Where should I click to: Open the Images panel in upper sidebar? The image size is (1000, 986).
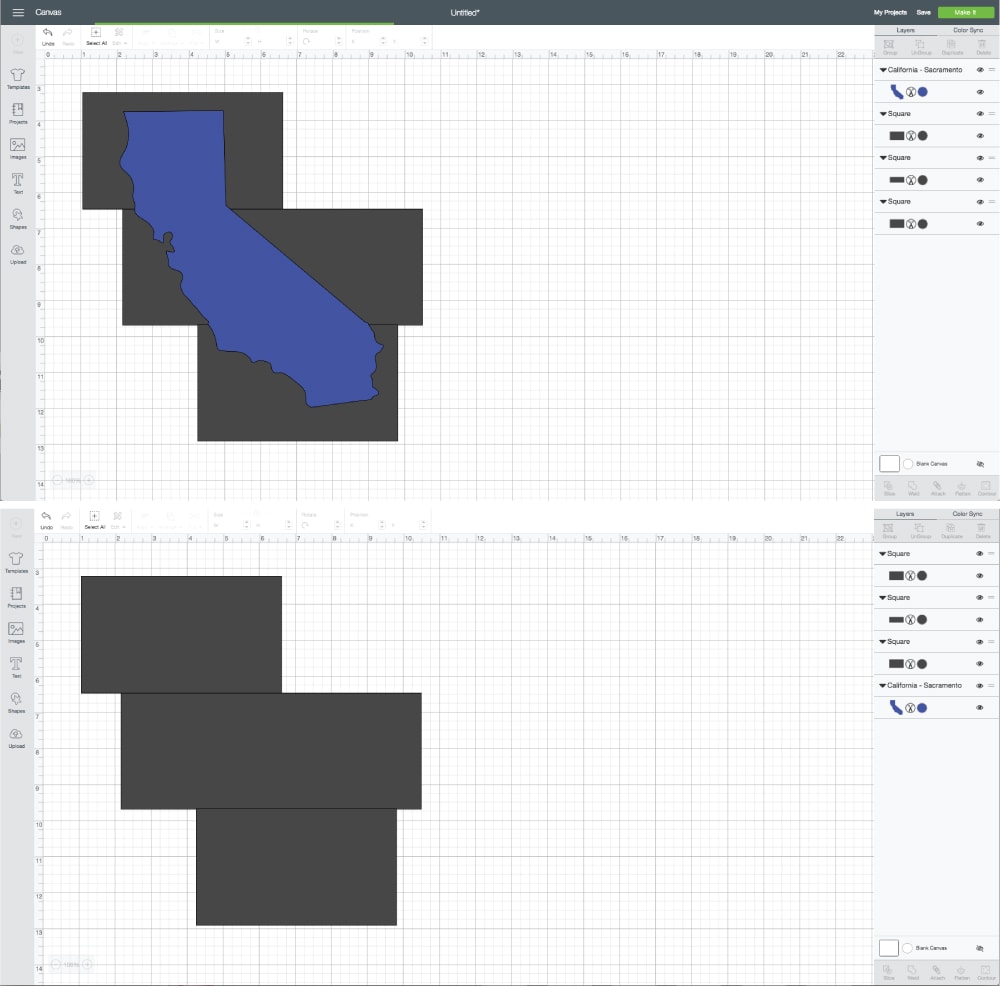[17, 146]
